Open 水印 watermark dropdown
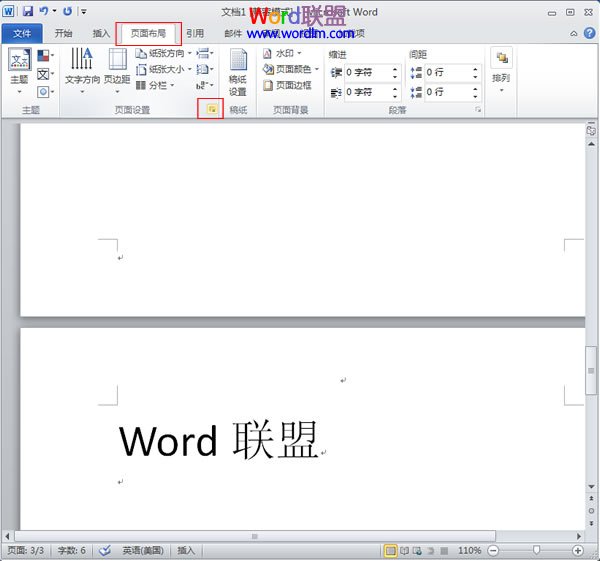The width and height of the screenshot is (600, 561). click(282, 53)
